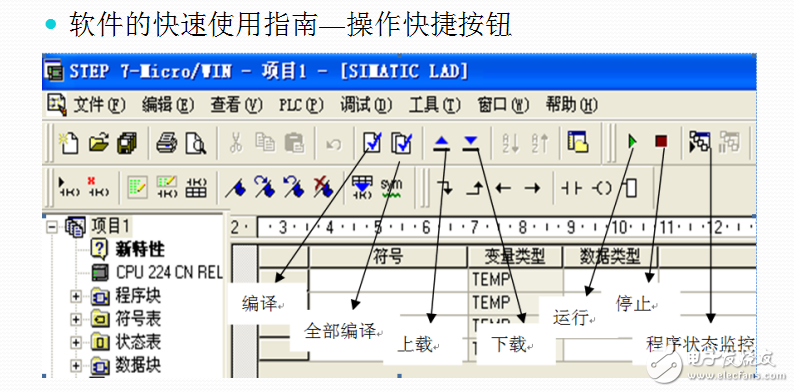The width and height of the screenshot is (794, 392).
Task: Click the system menu icon left of 文件
Action: coord(56,104)
